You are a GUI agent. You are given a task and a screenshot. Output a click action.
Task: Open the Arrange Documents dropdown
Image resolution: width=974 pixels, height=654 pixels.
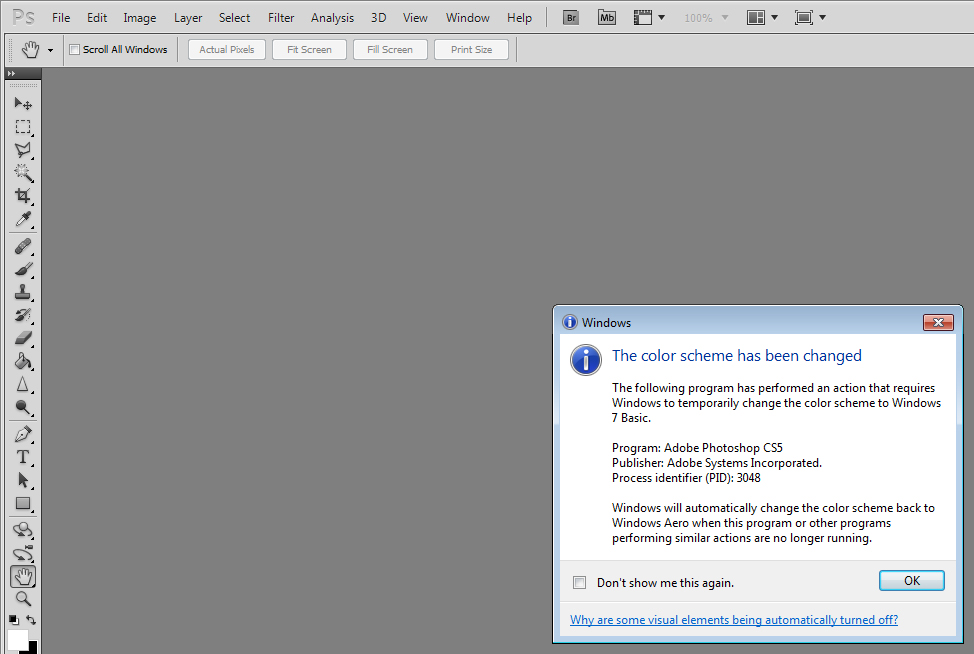(x=763, y=18)
